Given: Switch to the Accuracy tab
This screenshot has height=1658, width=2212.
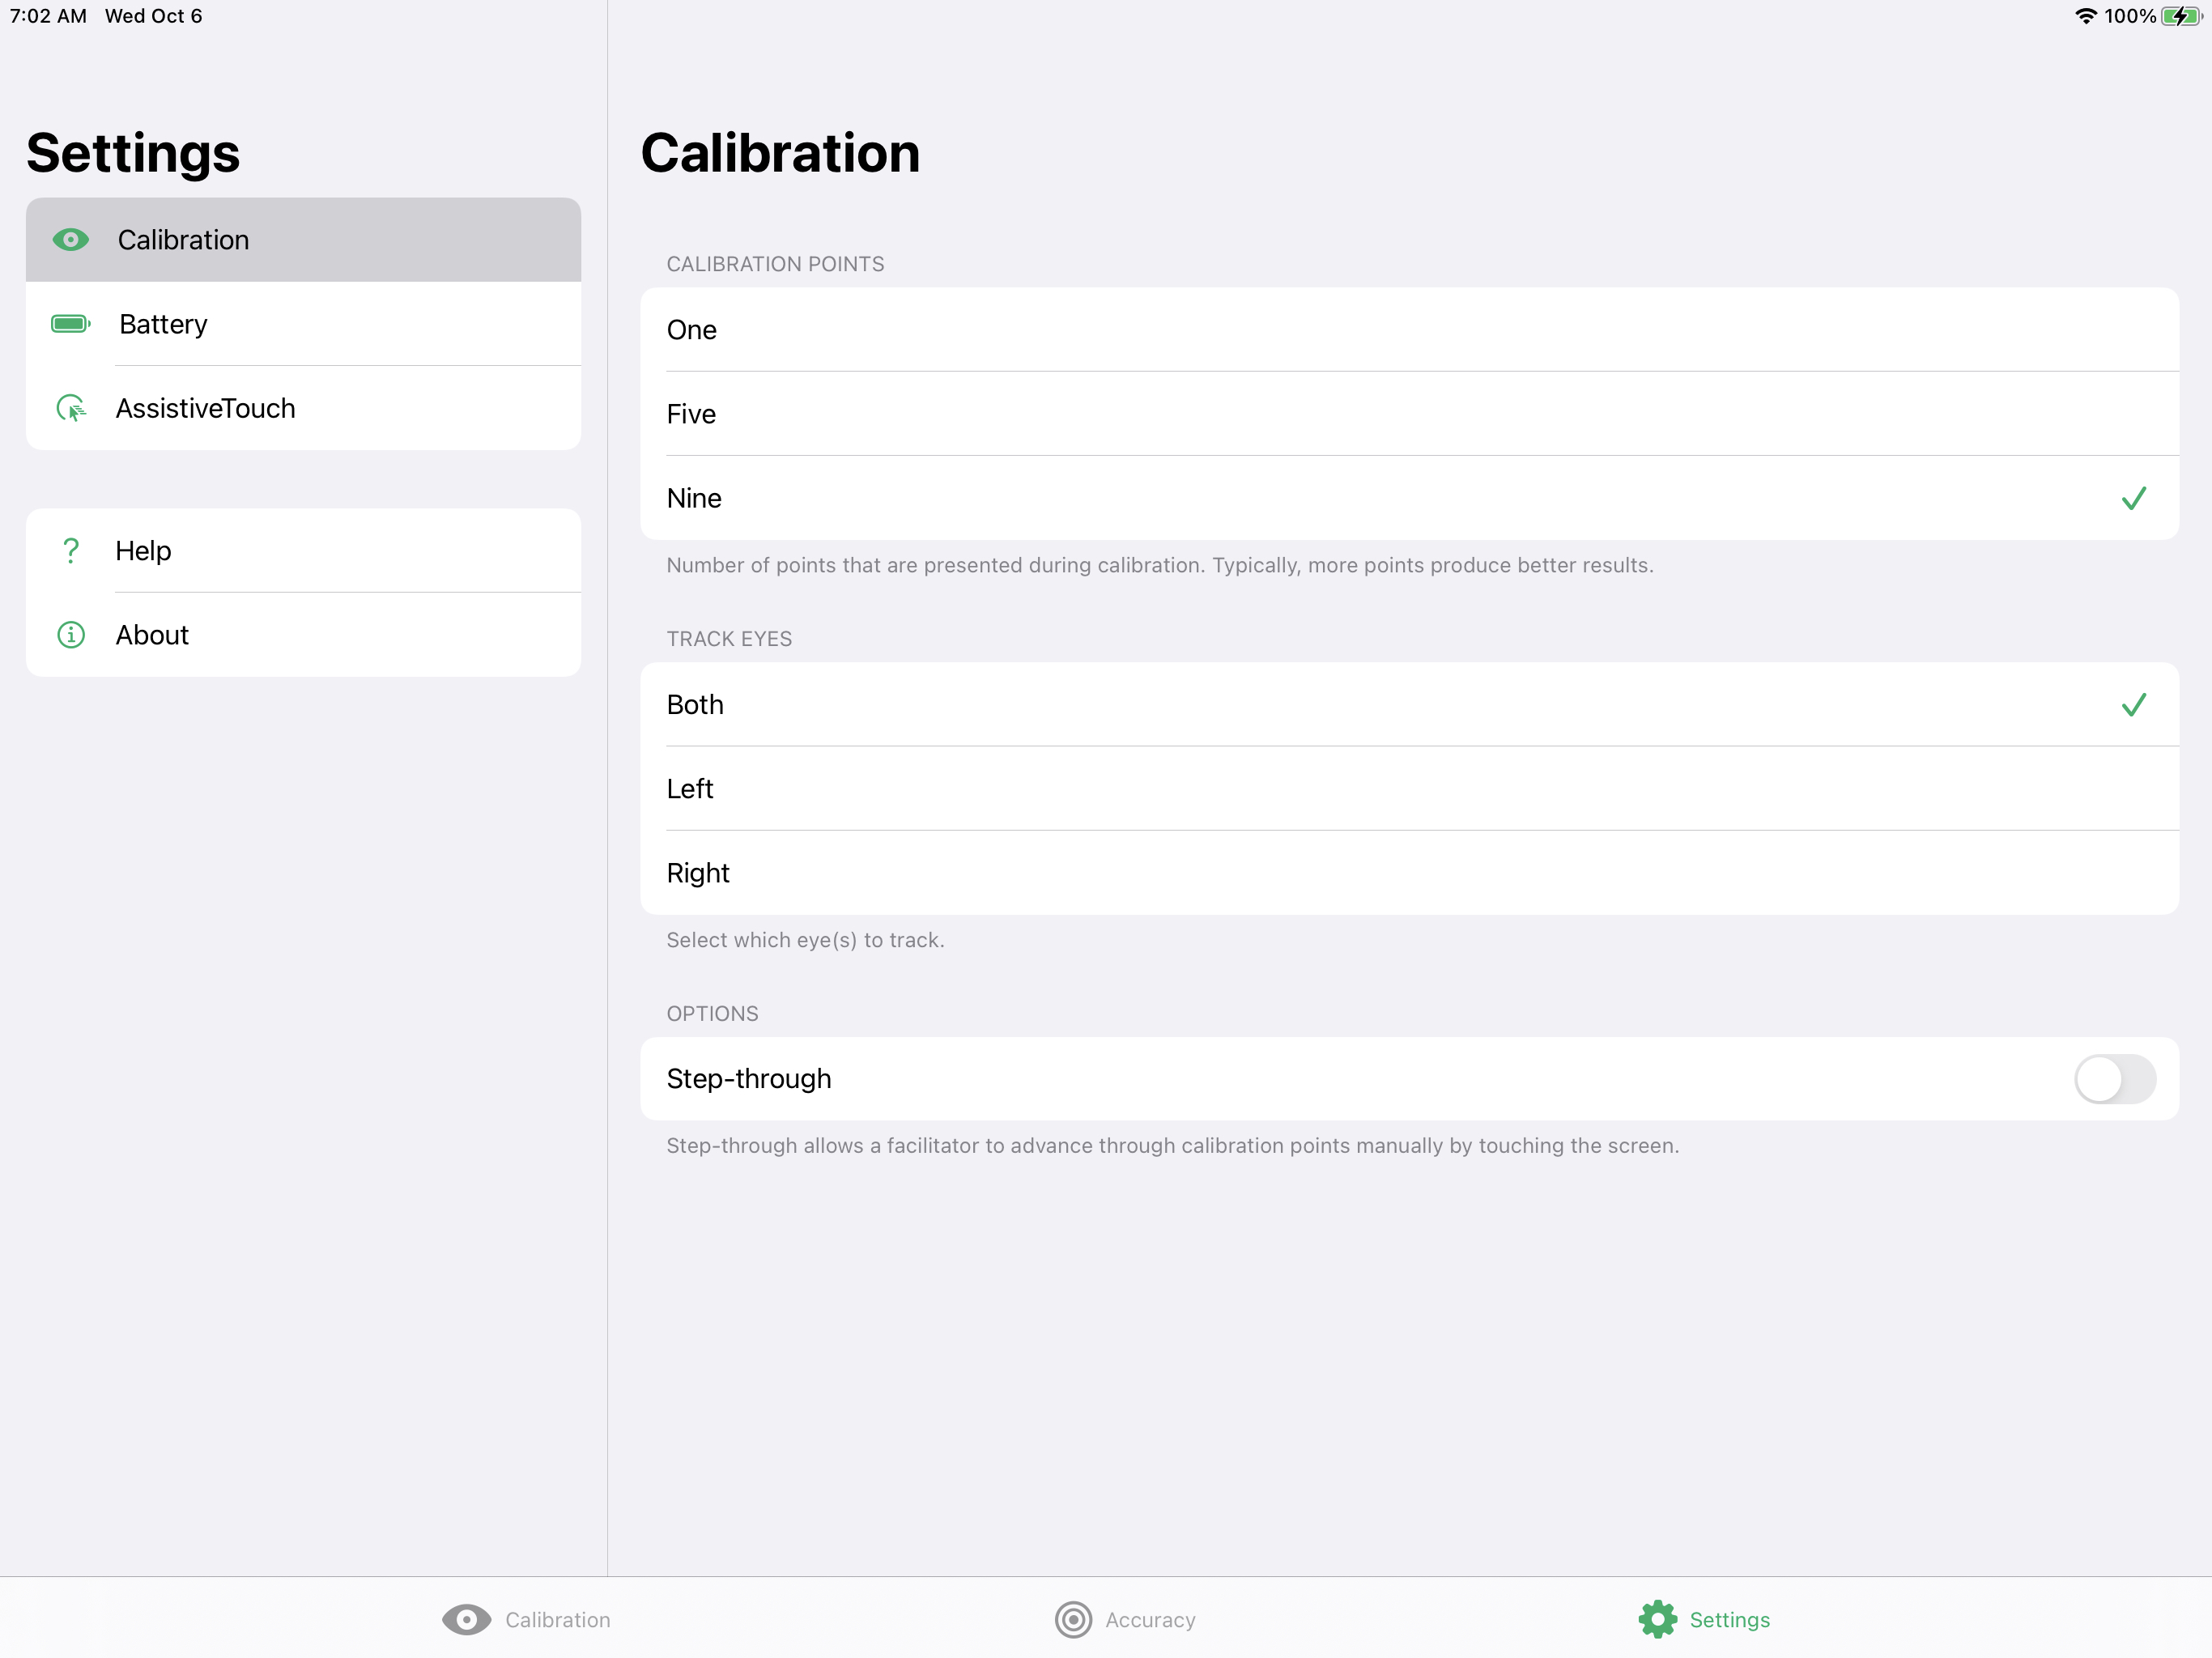Looking at the screenshot, I should click(x=1125, y=1620).
